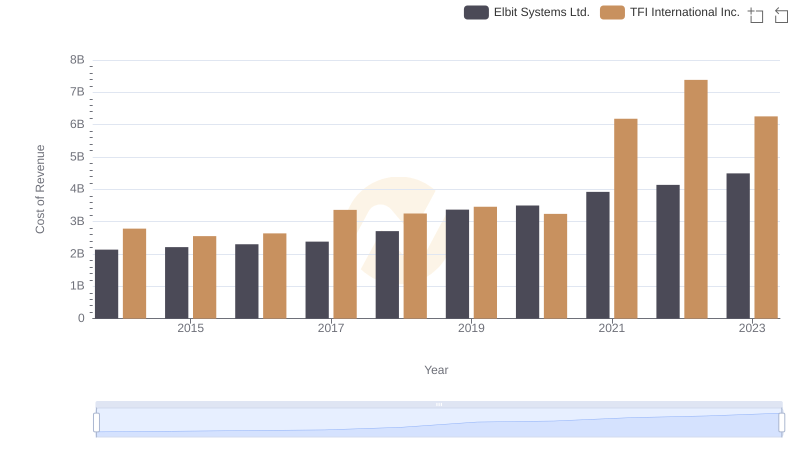The width and height of the screenshot is (800, 461).
Task: Click the 2017 x-axis label
Action: tap(331, 328)
